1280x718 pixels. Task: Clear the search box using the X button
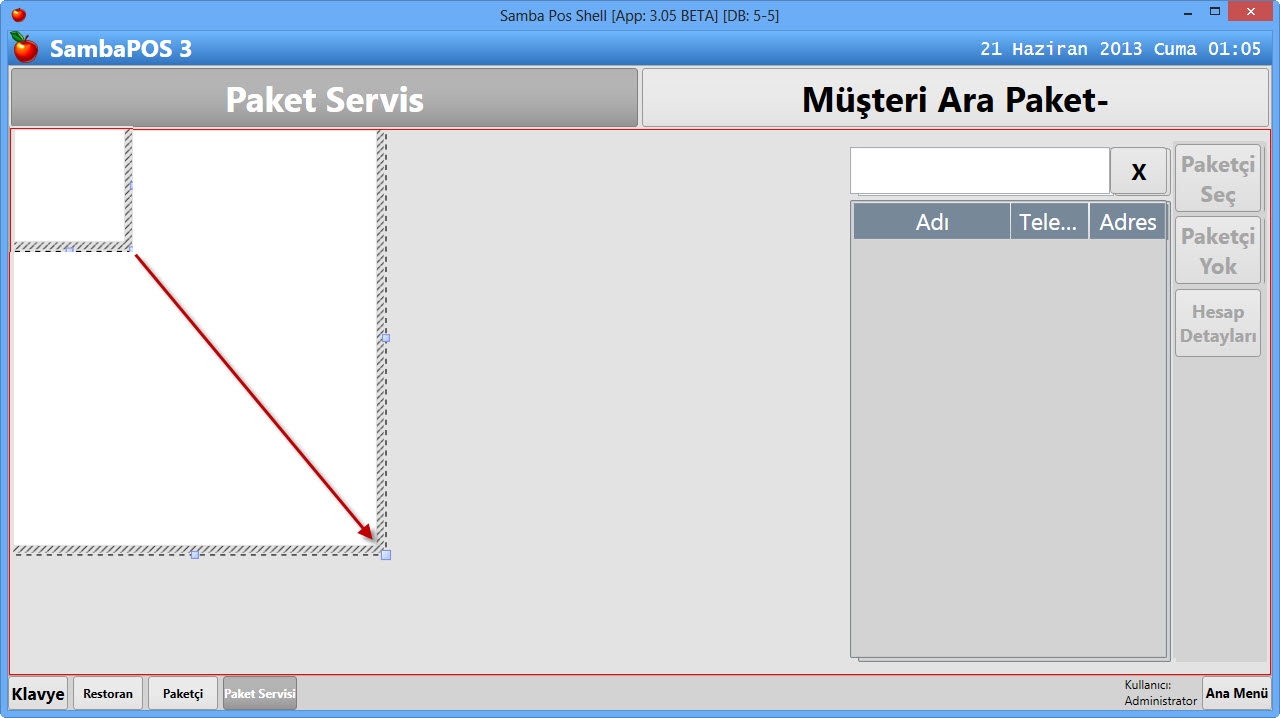tap(1138, 170)
